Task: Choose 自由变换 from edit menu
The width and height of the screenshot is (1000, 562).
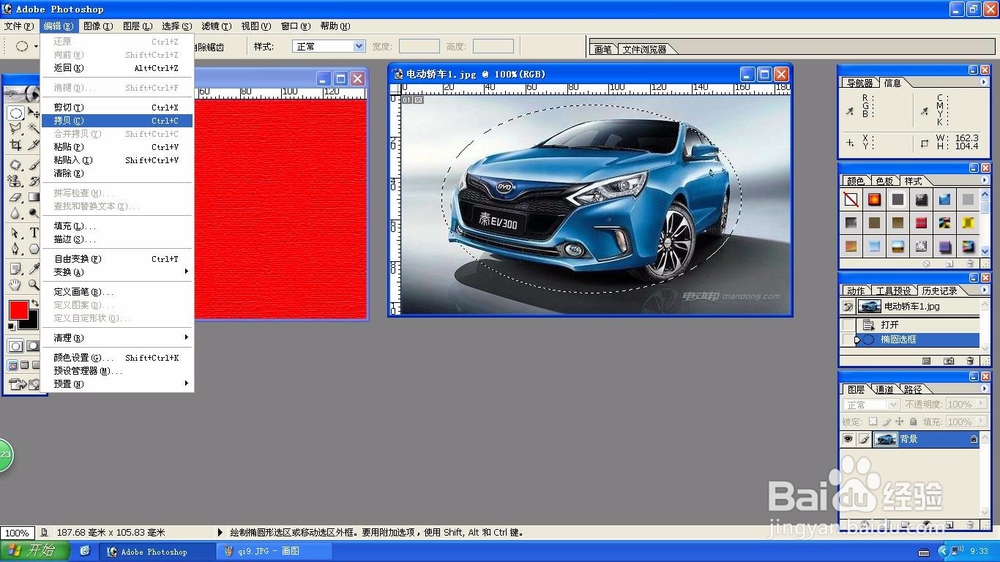Action: click(117, 259)
